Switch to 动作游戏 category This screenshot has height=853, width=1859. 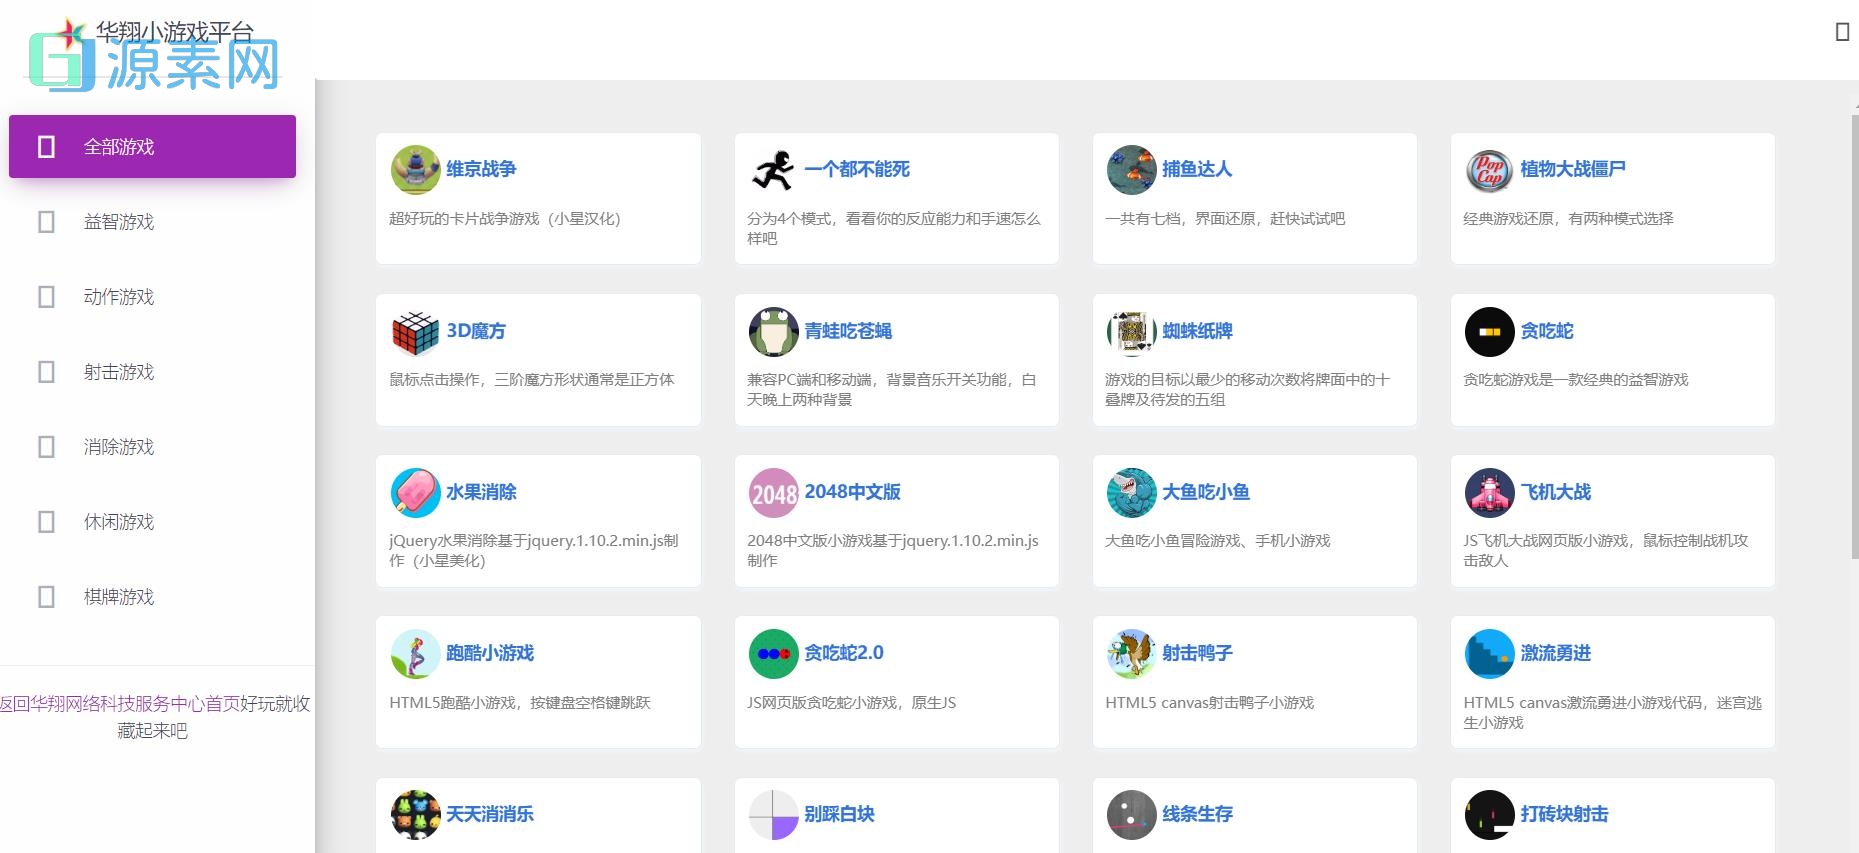152,297
